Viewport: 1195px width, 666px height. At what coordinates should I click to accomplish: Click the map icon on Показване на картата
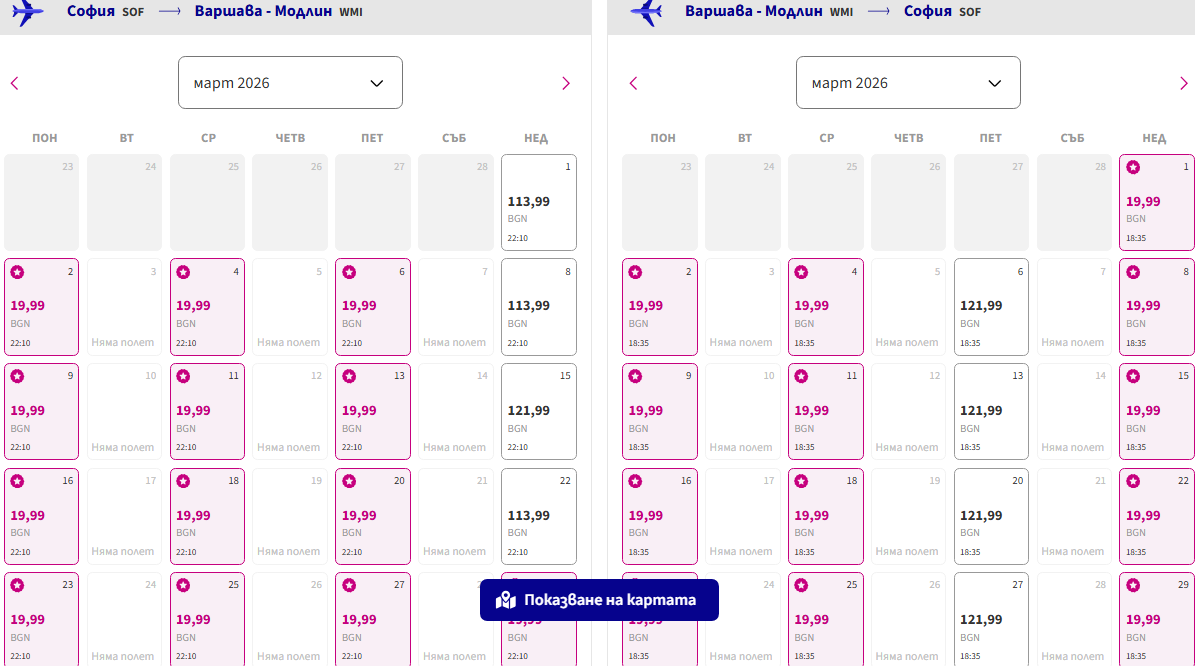[x=506, y=600]
